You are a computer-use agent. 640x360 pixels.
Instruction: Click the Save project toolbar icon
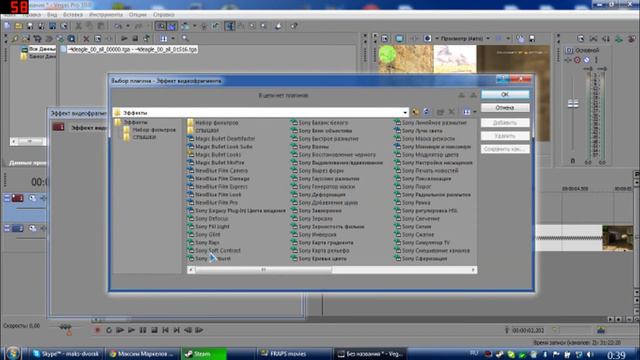pyautogui.click(x=30, y=26)
